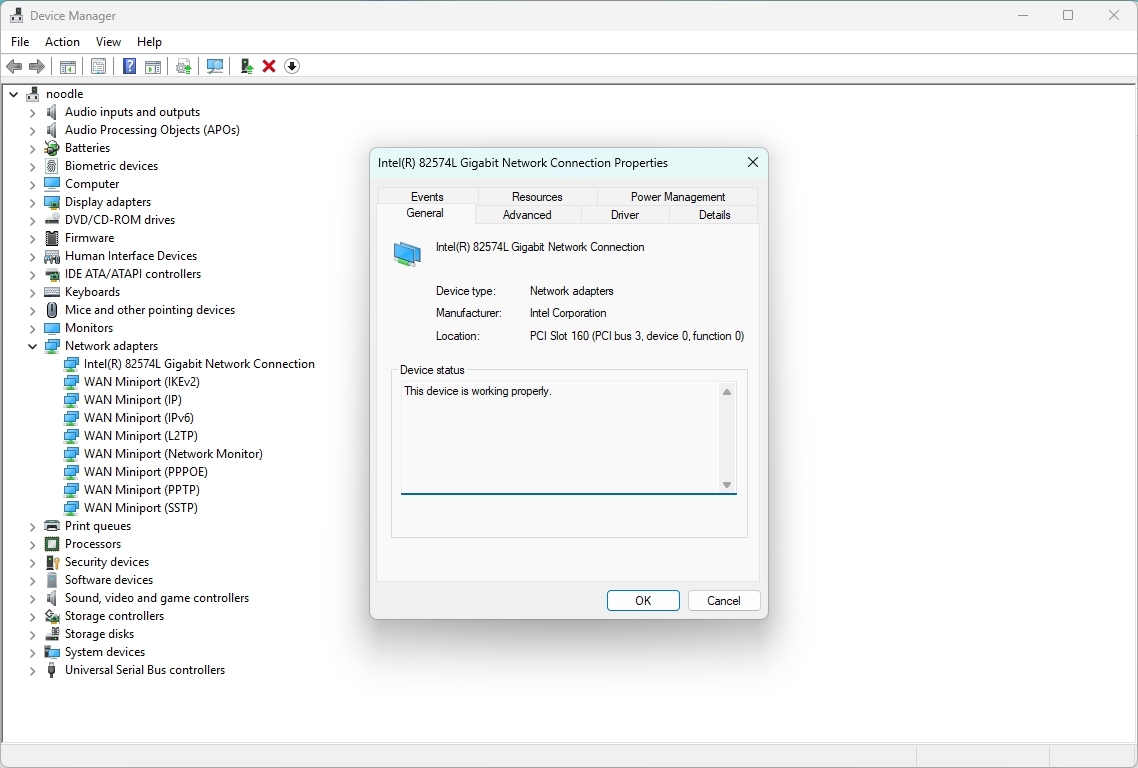Expand the Monitors node
Image resolution: width=1138 pixels, height=768 pixels.
pyautogui.click(x=32, y=328)
